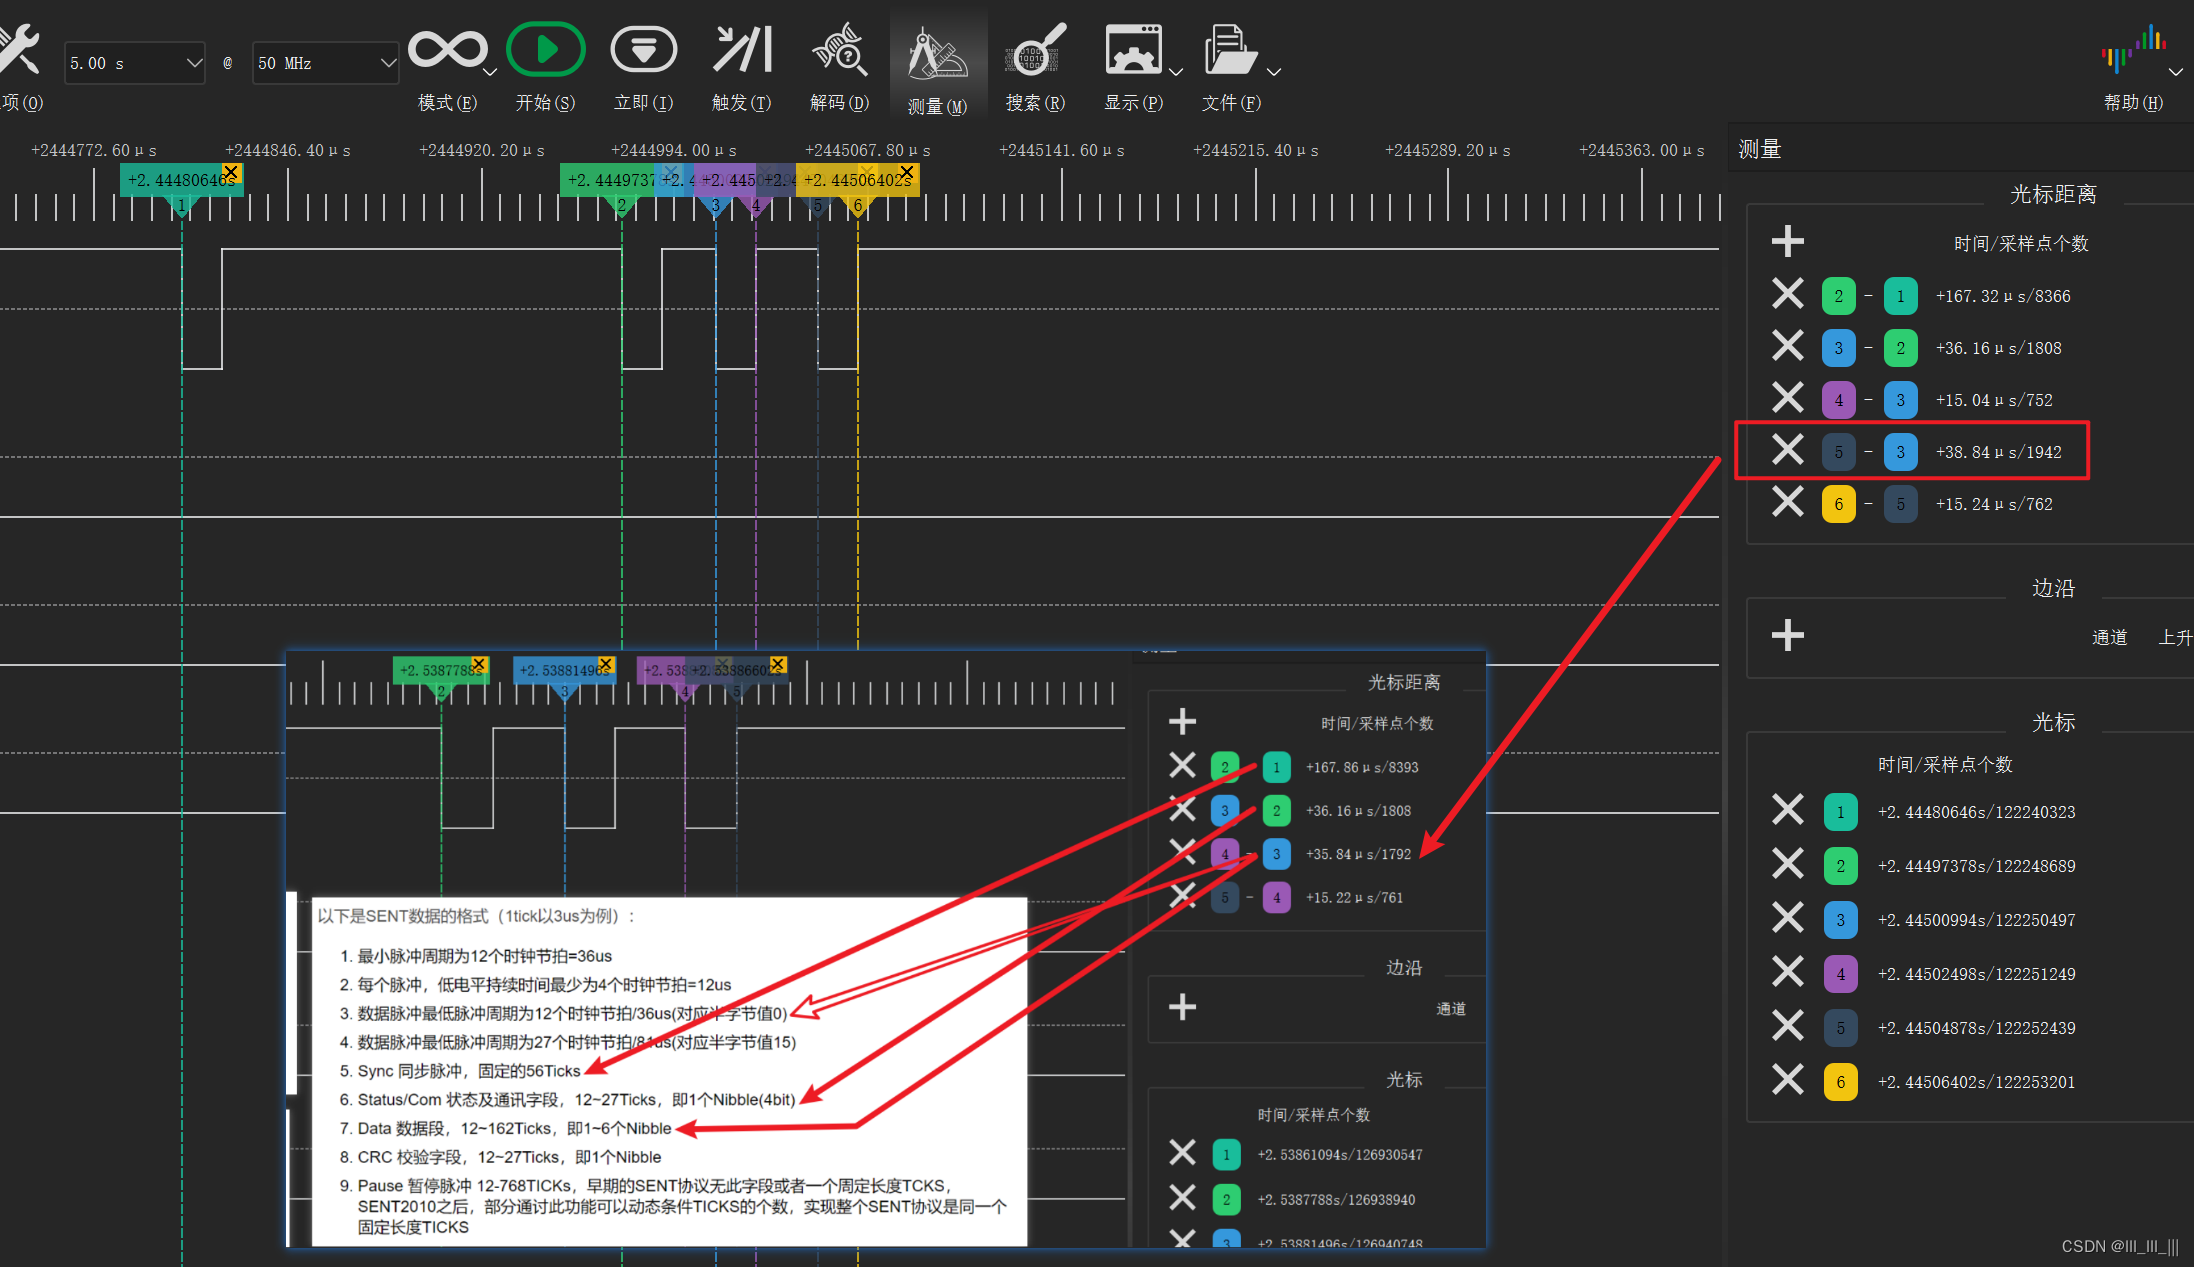Image resolution: width=2194 pixels, height=1267 pixels.
Task: Expand the 5.00 s duration dropdown
Action: click(193, 63)
